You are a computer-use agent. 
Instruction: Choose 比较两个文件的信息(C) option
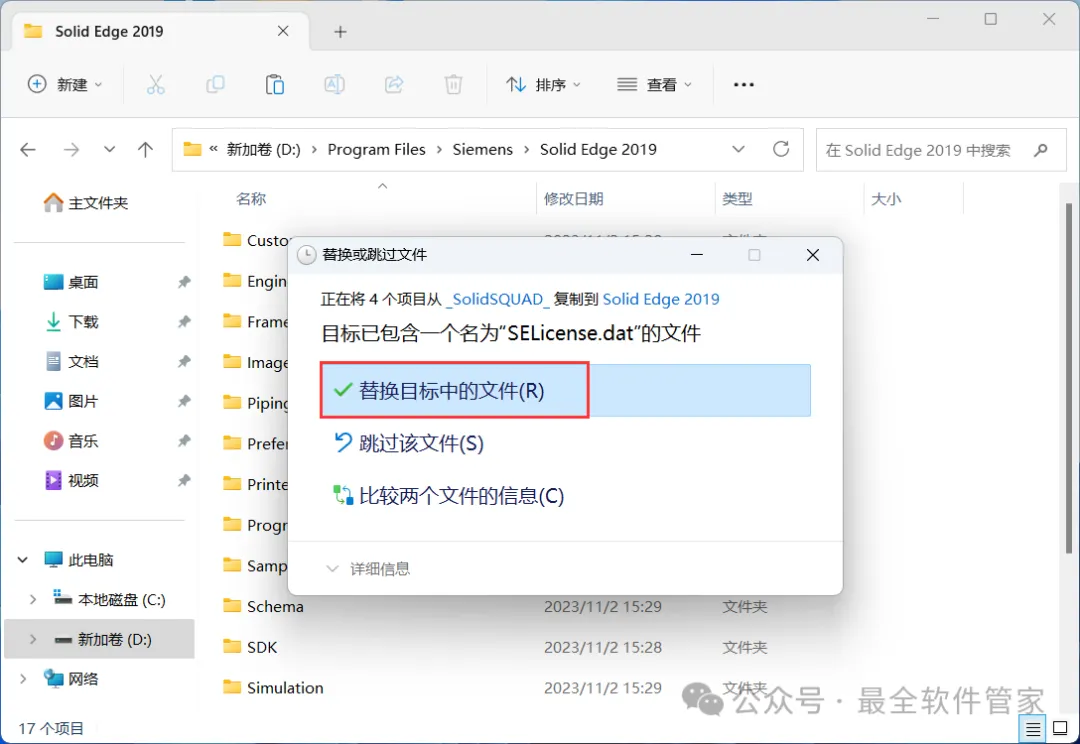coord(448,495)
